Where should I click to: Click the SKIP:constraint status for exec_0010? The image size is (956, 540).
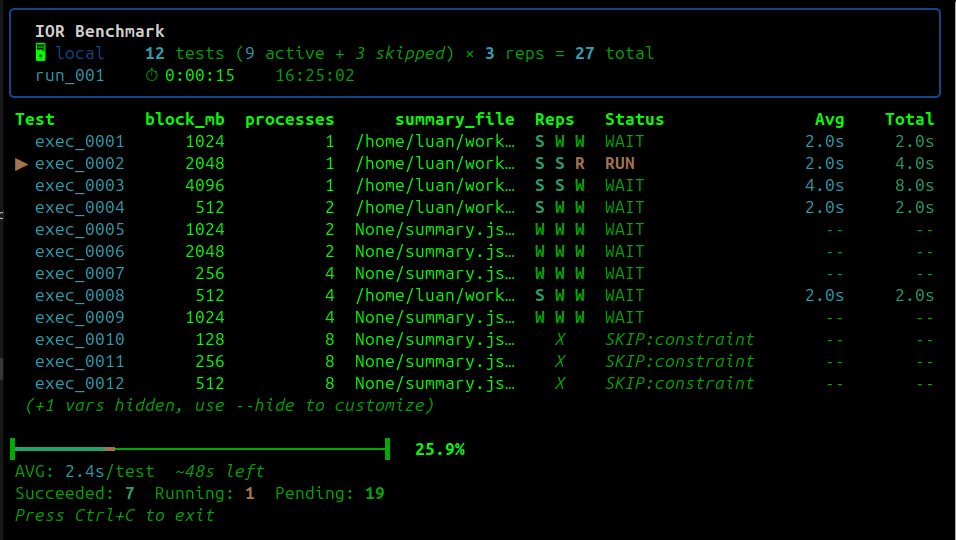tap(679, 339)
